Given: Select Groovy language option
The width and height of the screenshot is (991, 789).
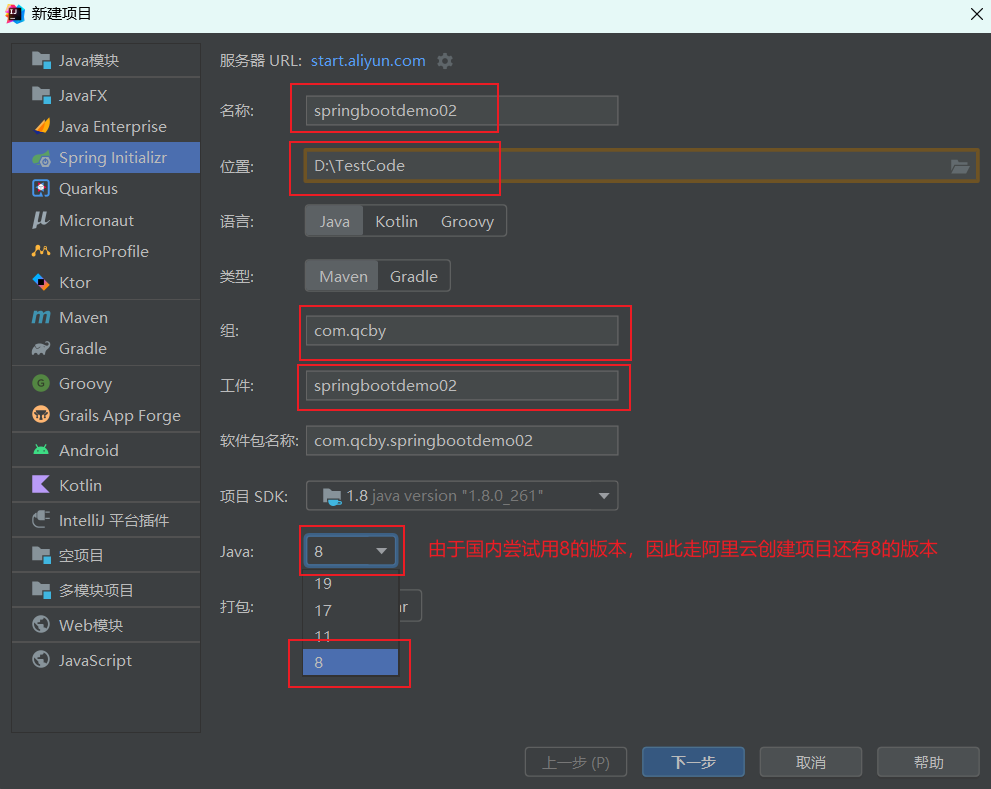Looking at the screenshot, I should [467, 221].
